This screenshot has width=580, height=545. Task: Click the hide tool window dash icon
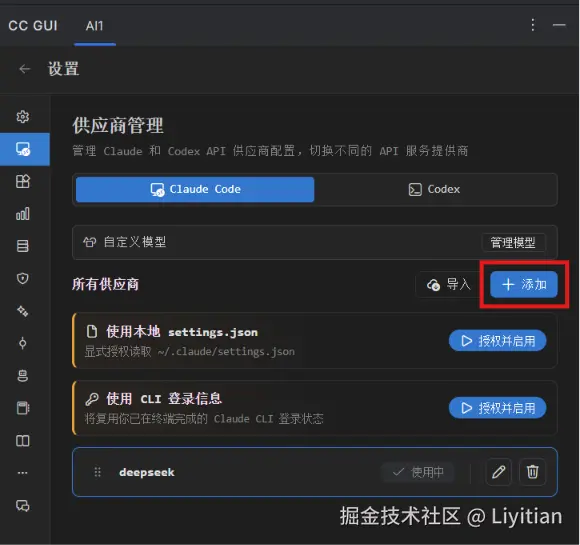tap(559, 25)
